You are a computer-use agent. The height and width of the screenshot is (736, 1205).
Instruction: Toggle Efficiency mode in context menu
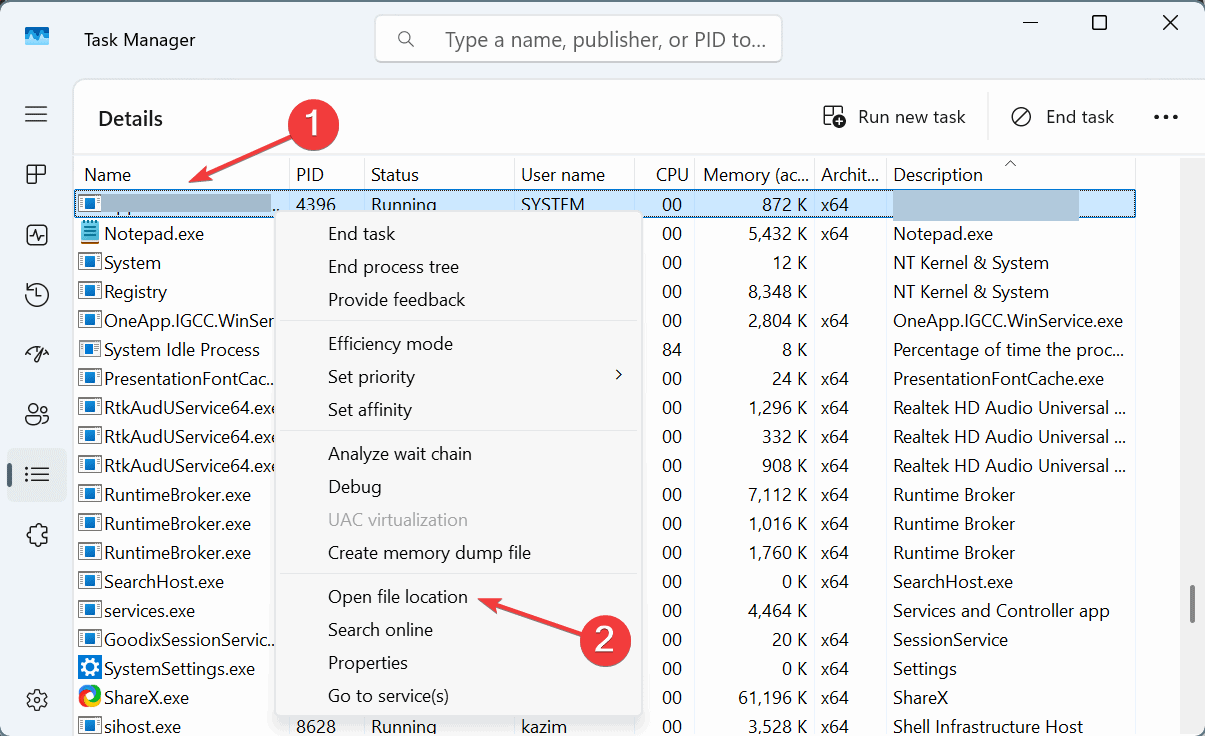[x=390, y=343]
